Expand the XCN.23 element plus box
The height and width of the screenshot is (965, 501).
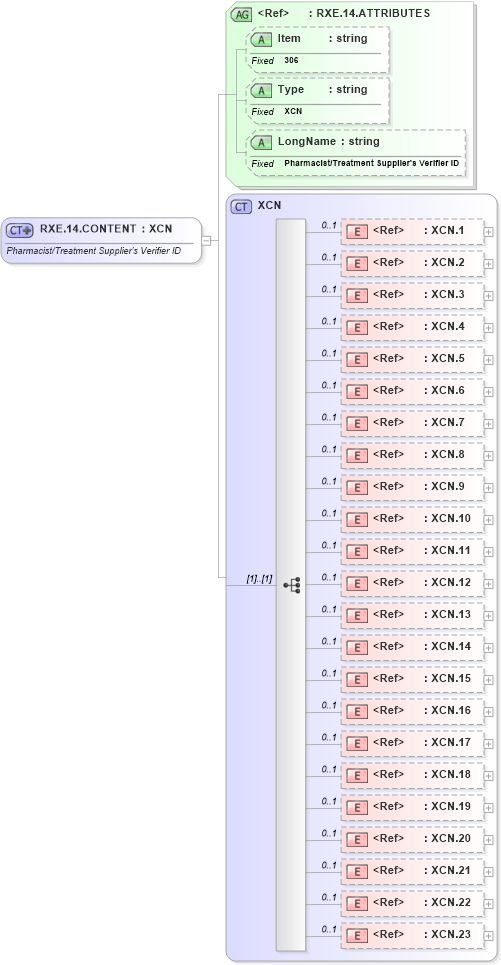point(488,936)
